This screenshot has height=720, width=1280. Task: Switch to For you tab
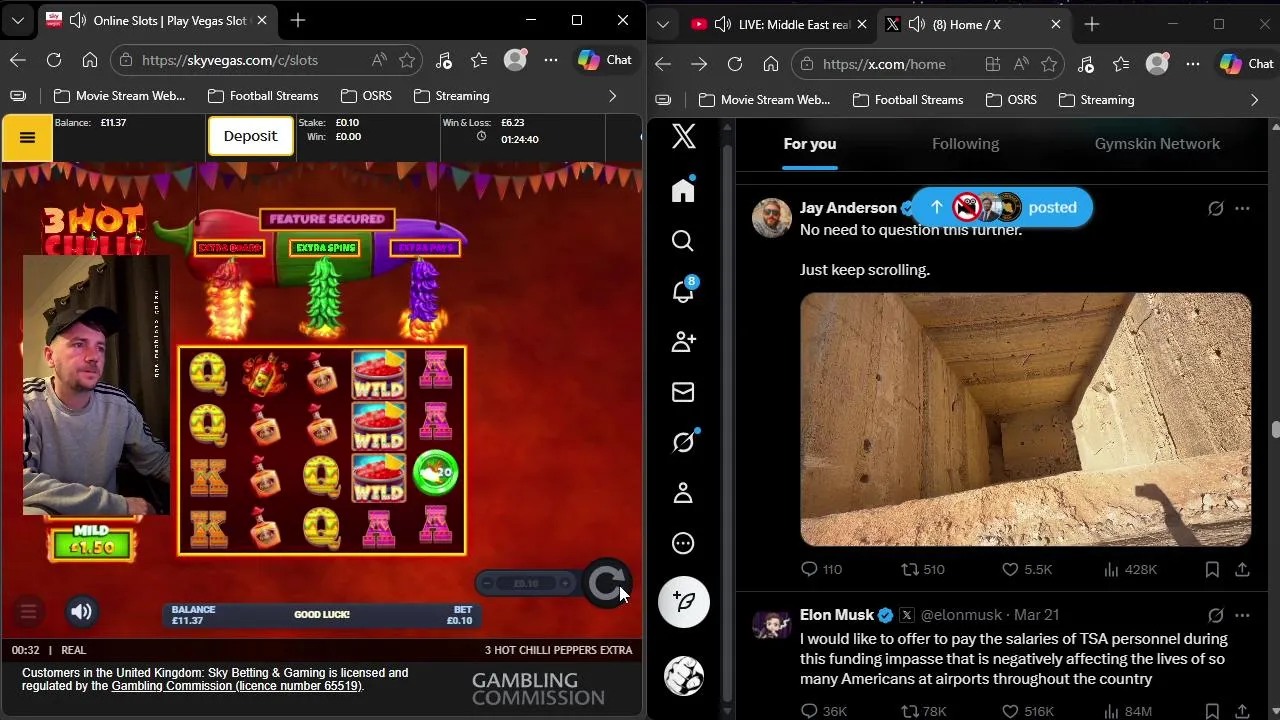point(810,144)
